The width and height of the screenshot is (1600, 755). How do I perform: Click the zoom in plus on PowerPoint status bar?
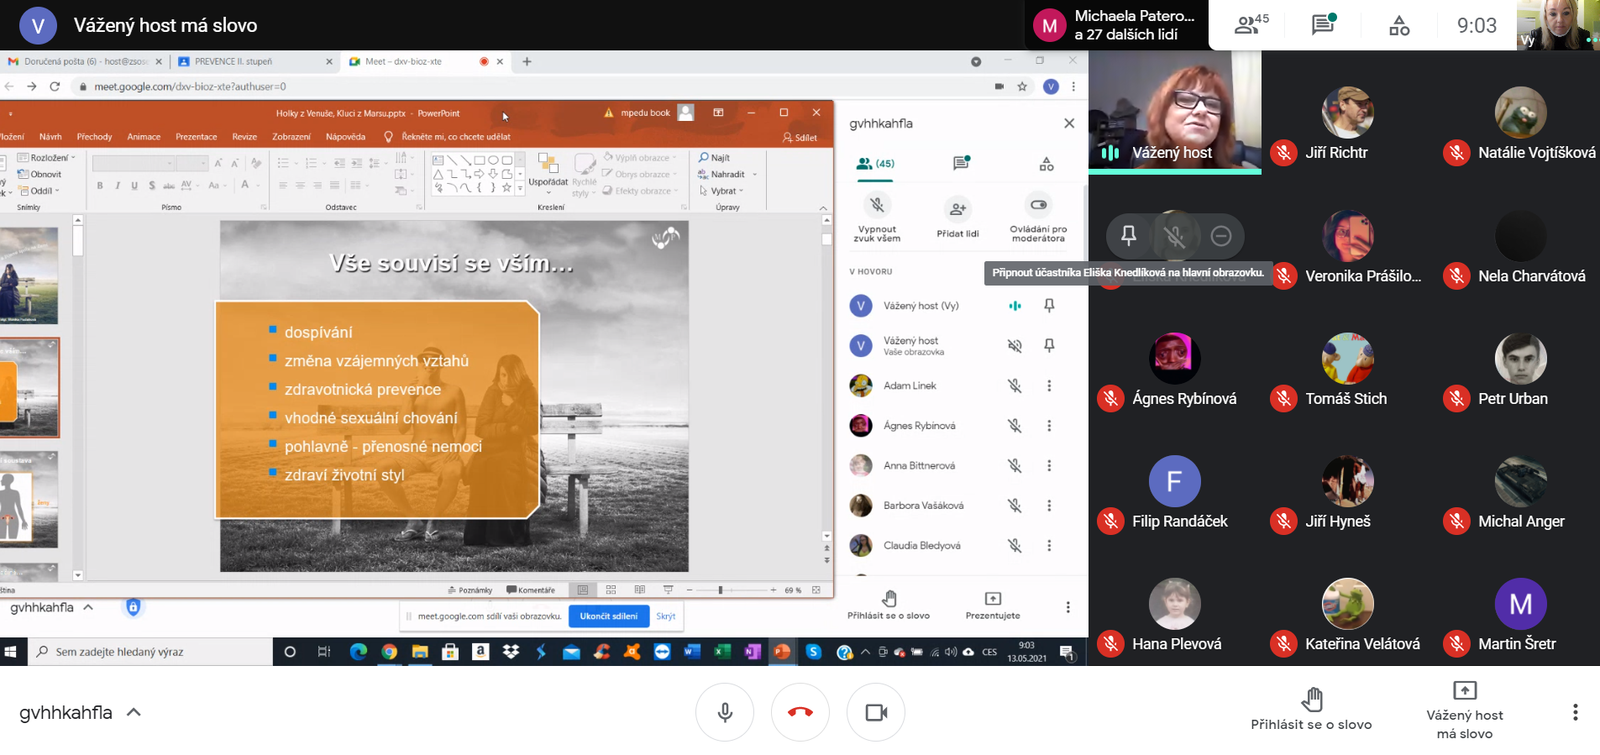tap(773, 590)
